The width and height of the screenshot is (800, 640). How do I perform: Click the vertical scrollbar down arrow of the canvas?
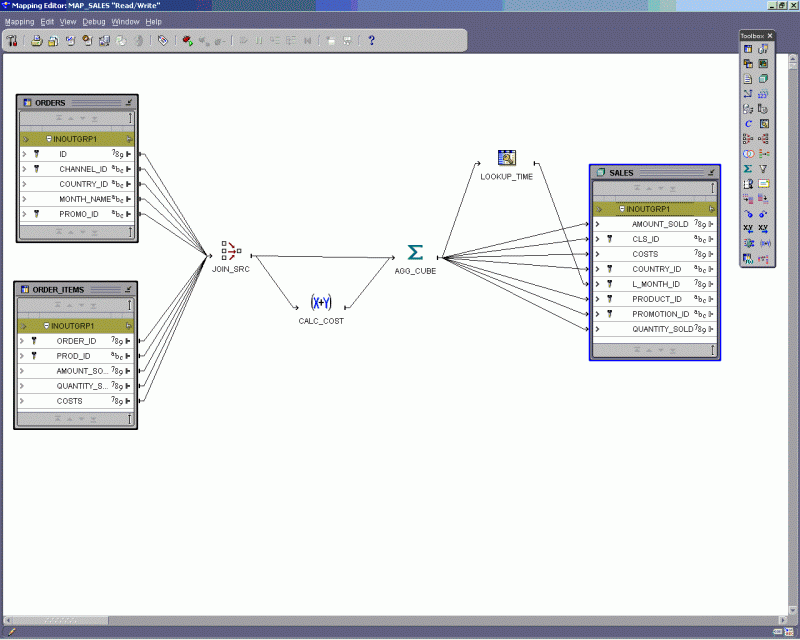792,610
